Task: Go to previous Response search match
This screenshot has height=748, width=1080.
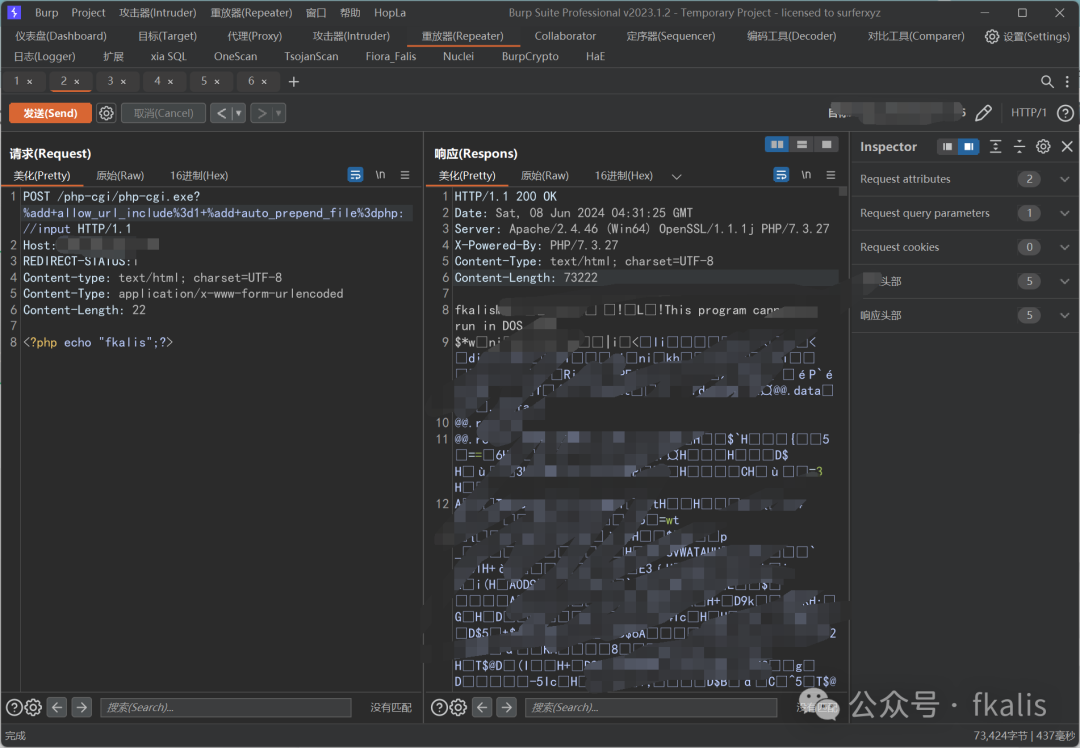Action: coord(482,707)
